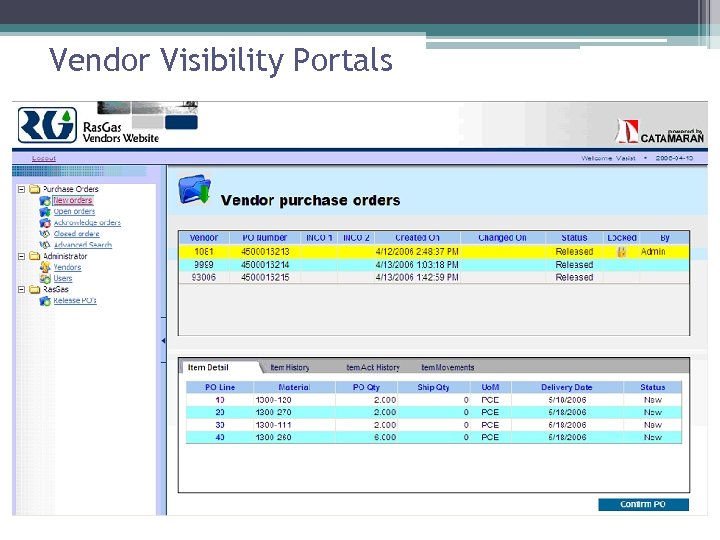Click the Purchase Orders folder icon
720x540 pixels.
tap(34, 189)
